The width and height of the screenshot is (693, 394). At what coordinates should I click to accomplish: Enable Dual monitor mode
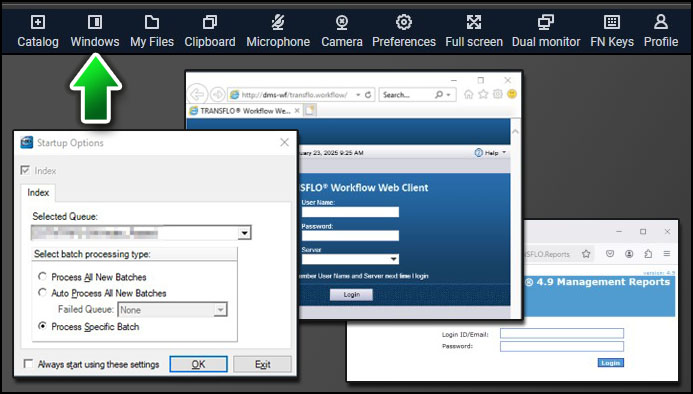(x=546, y=31)
